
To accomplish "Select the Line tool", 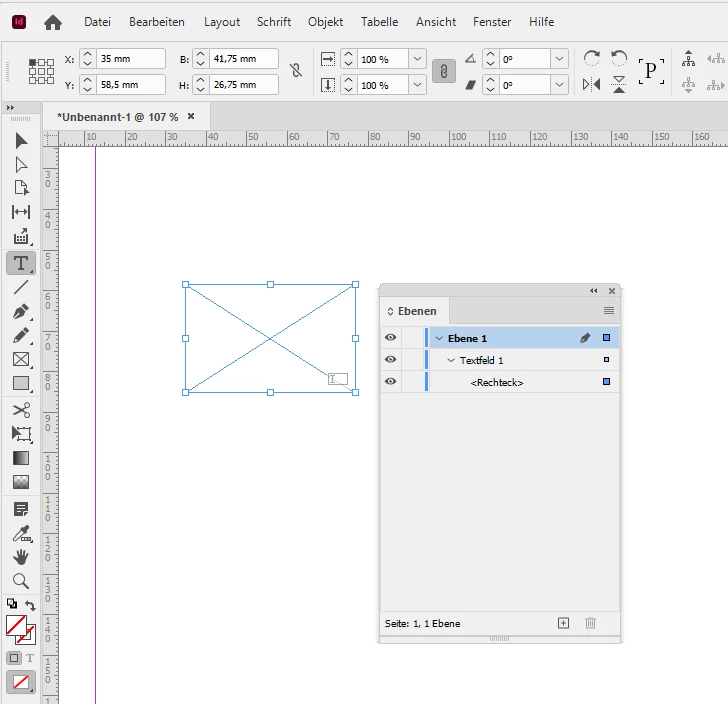I will point(21,287).
